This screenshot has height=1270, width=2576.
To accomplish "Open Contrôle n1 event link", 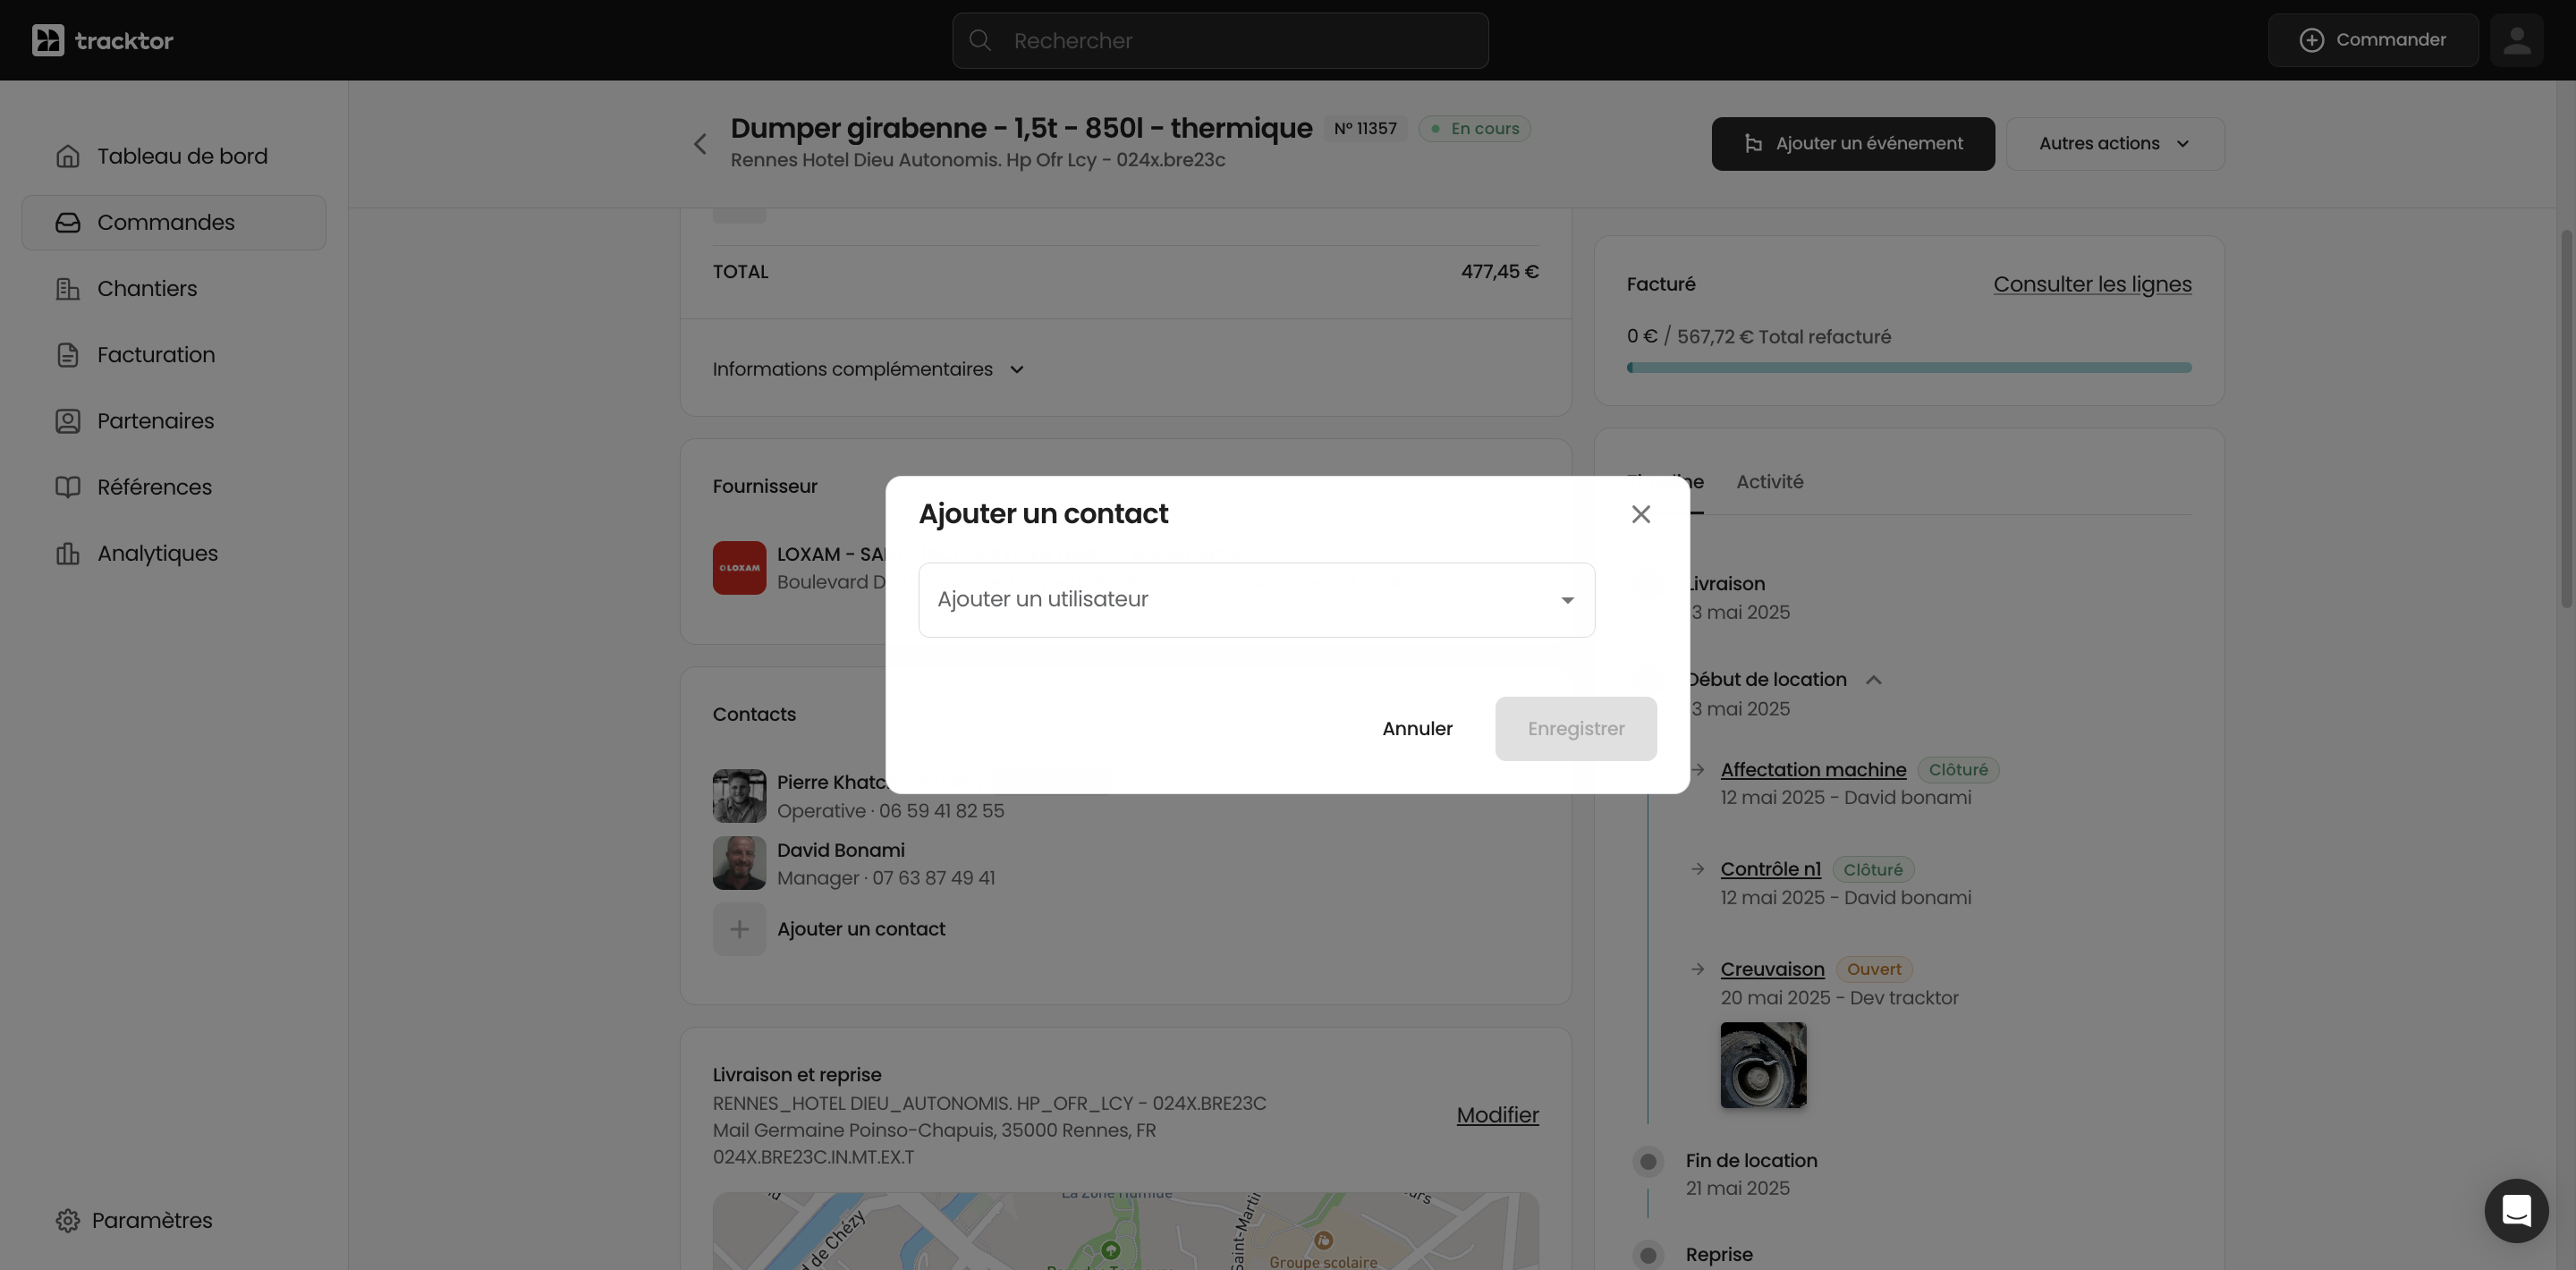I will click(1770, 869).
